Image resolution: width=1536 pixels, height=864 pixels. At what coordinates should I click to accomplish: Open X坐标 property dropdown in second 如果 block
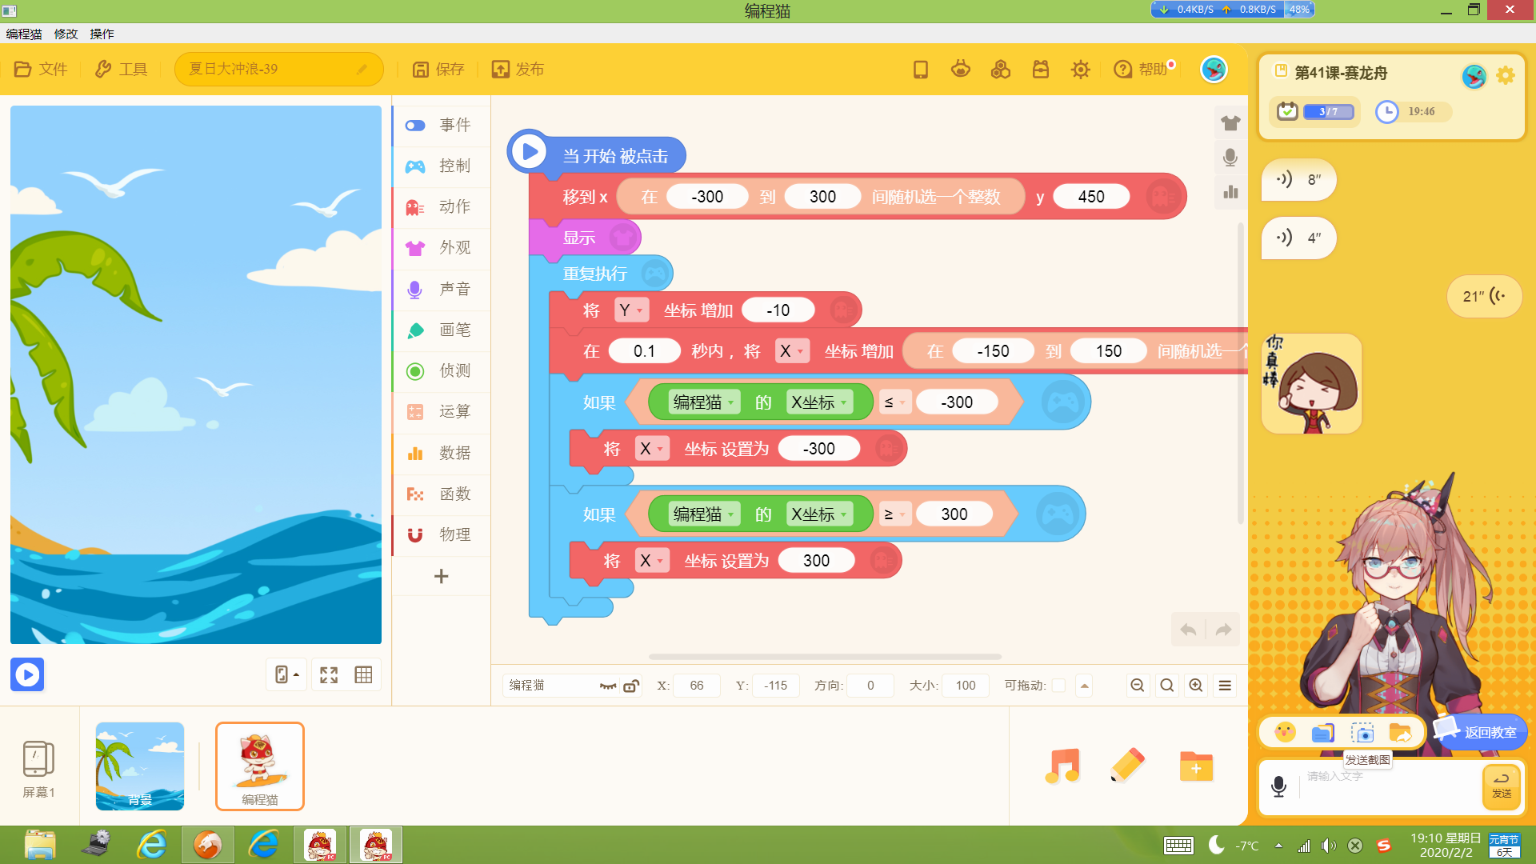tap(819, 514)
